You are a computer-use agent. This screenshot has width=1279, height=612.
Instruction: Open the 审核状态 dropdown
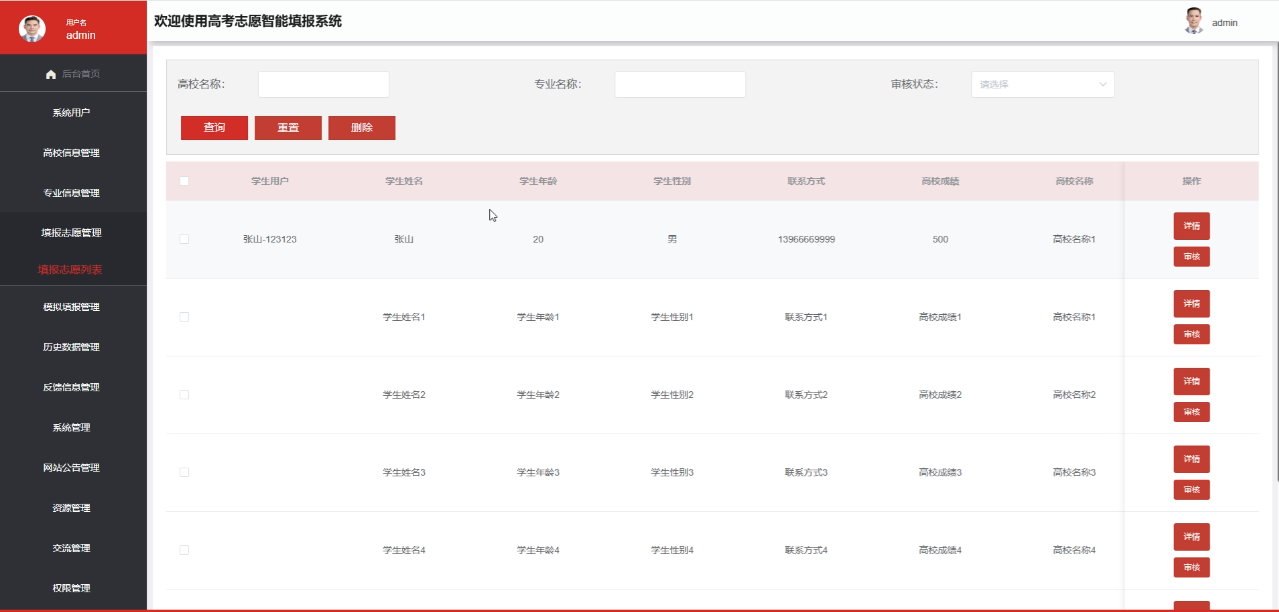1043,84
